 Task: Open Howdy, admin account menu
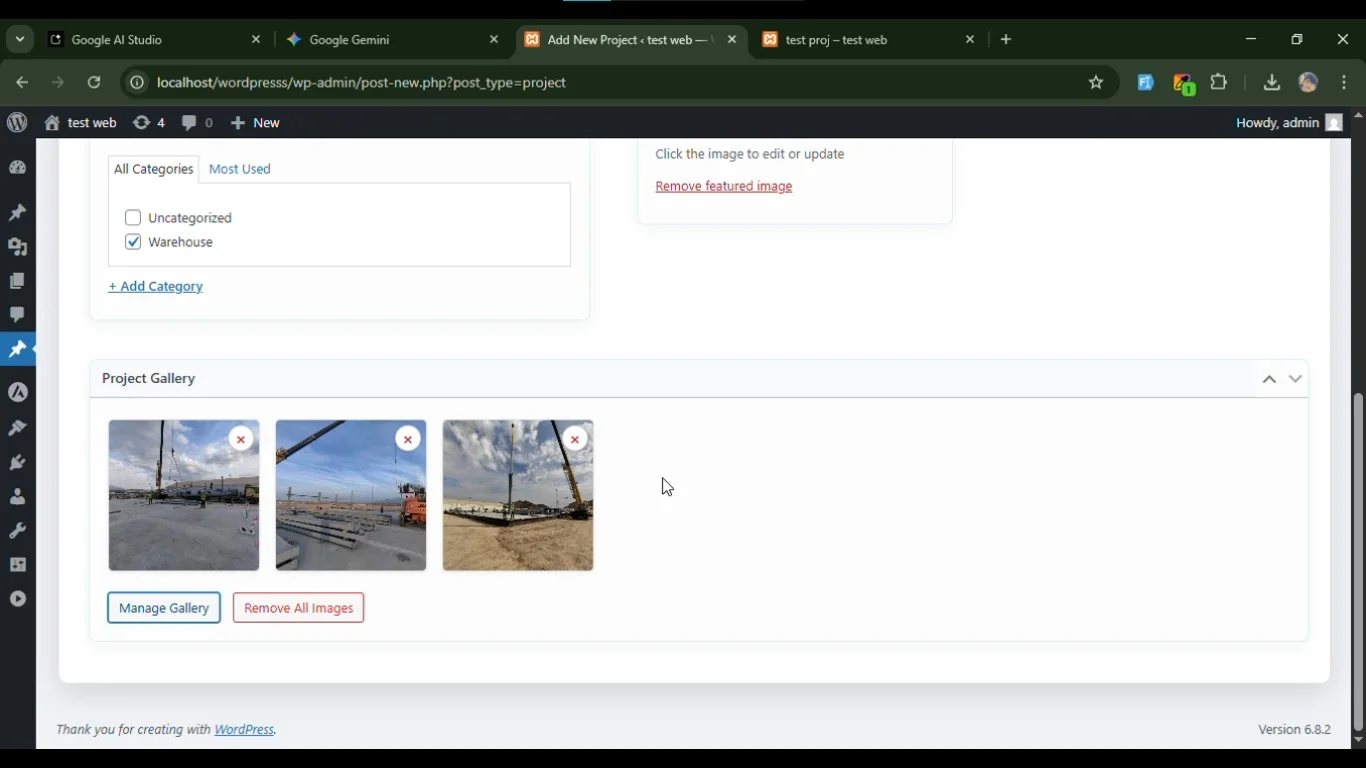click(1289, 123)
